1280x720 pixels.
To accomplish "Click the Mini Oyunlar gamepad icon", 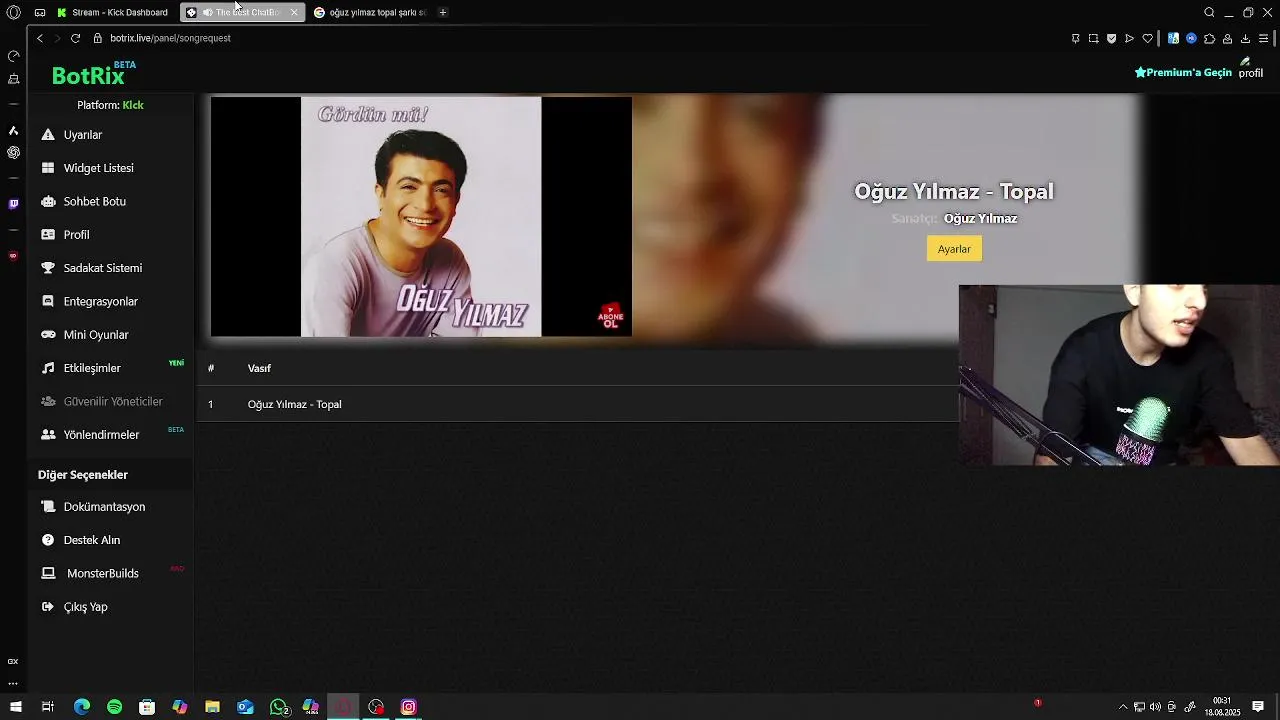I will pos(48,335).
